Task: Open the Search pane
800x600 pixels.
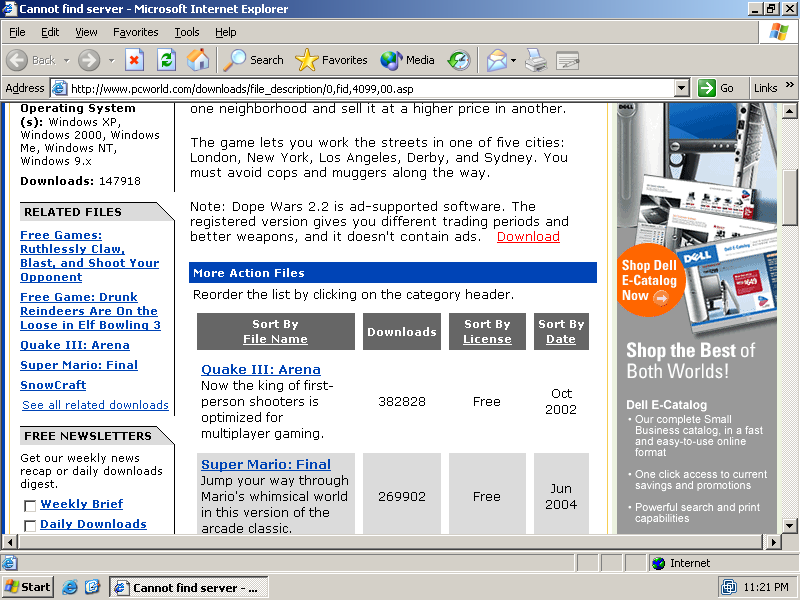Action: click(254, 60)
